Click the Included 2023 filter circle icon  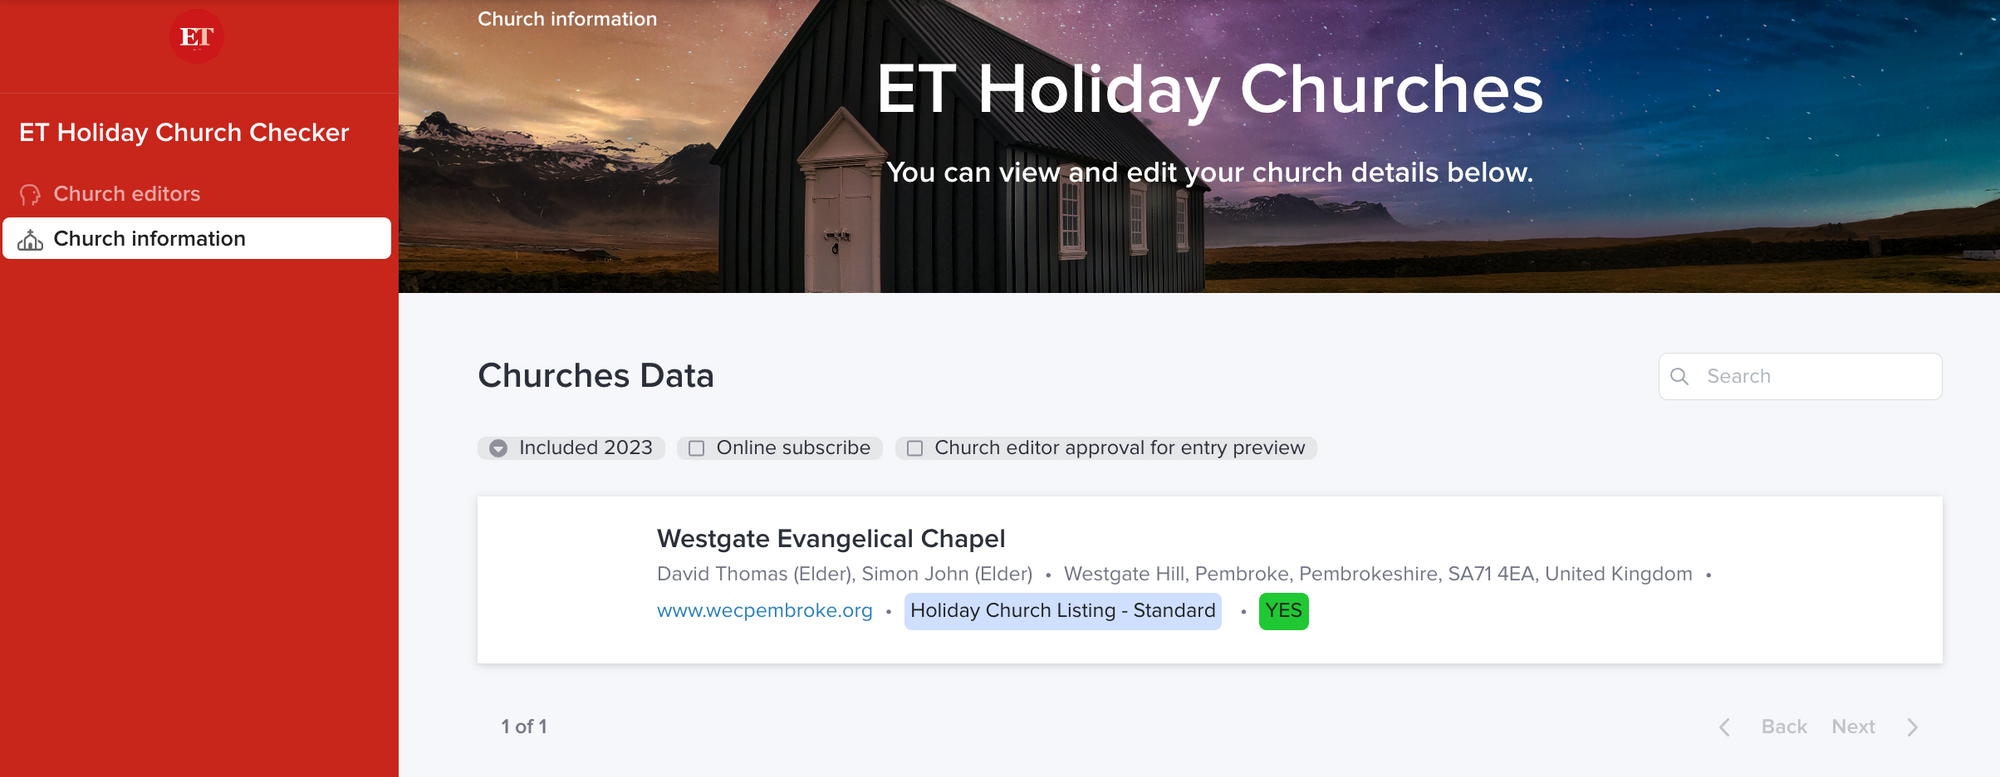click(498, 448)
